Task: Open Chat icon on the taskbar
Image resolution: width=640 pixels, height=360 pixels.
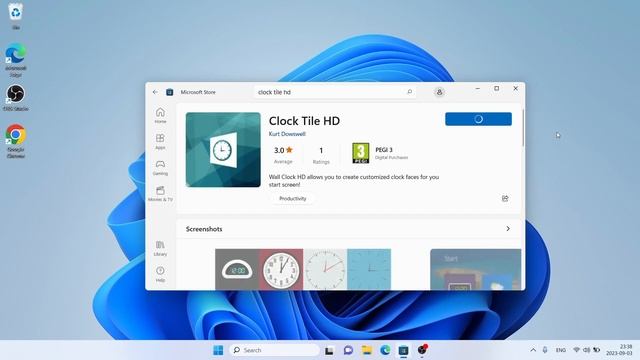Action: pyautogui.click(x=348, y=350)
